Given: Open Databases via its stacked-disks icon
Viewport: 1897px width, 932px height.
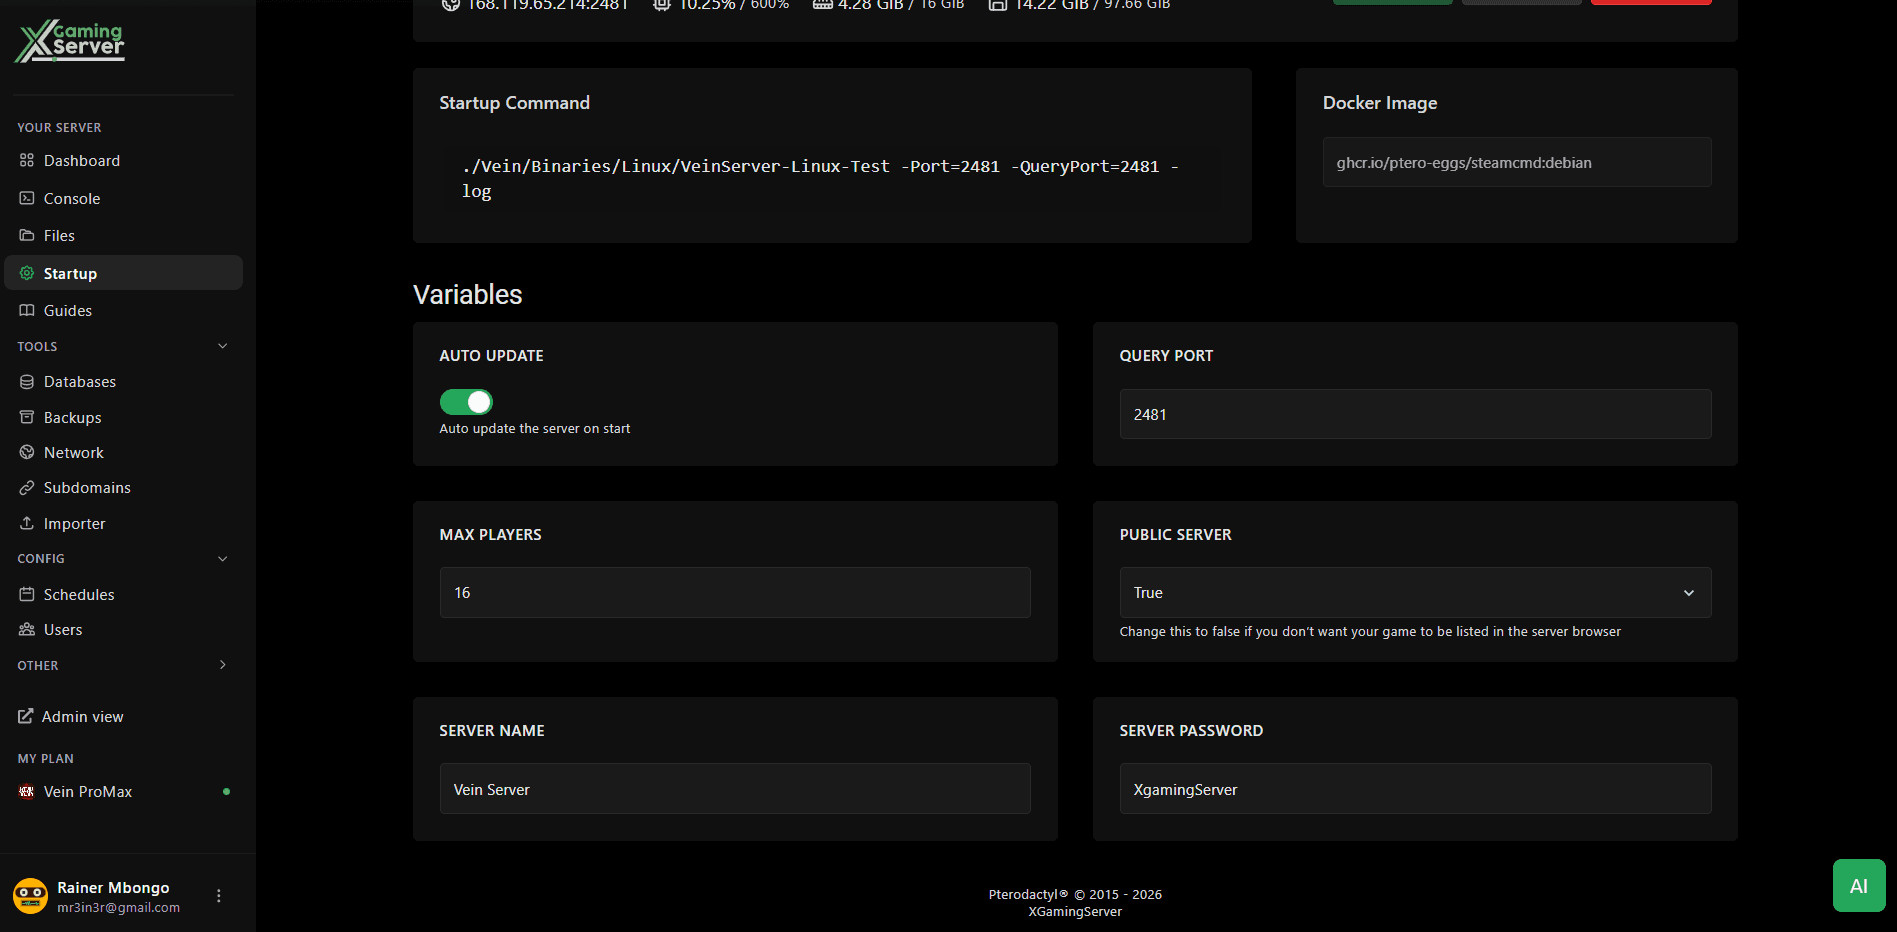Looking at the screenshot, I should 27,381.
